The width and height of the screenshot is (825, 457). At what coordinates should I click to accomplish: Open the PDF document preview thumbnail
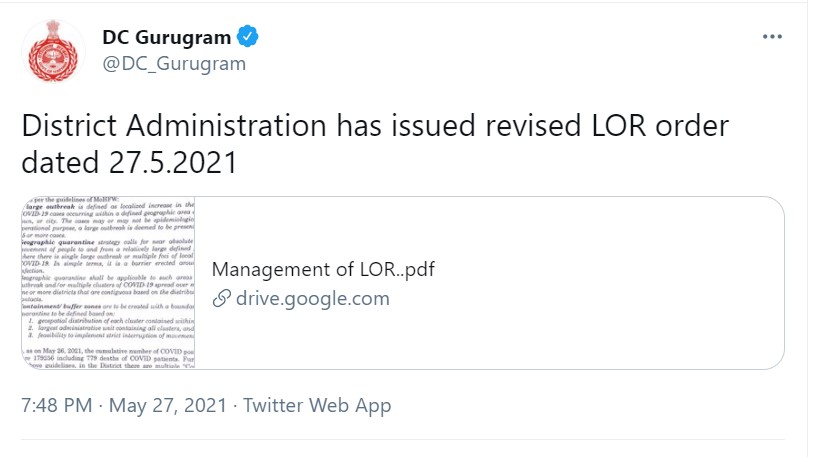coord(109,283)
